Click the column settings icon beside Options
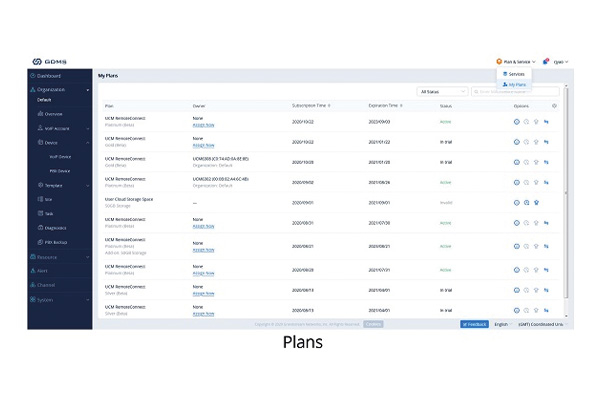Viewport: 600px width, 400px height. (554, 106)
